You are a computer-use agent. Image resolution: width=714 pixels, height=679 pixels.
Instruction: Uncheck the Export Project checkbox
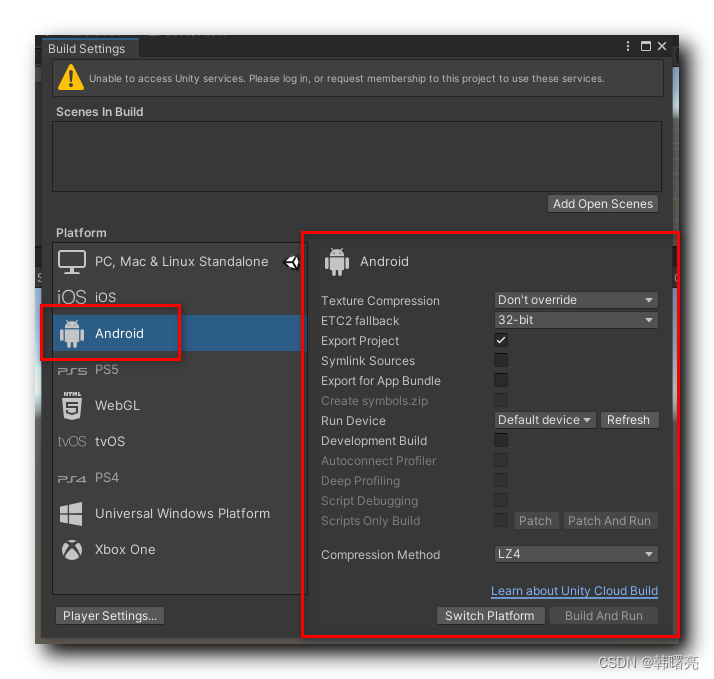point(501,340)
